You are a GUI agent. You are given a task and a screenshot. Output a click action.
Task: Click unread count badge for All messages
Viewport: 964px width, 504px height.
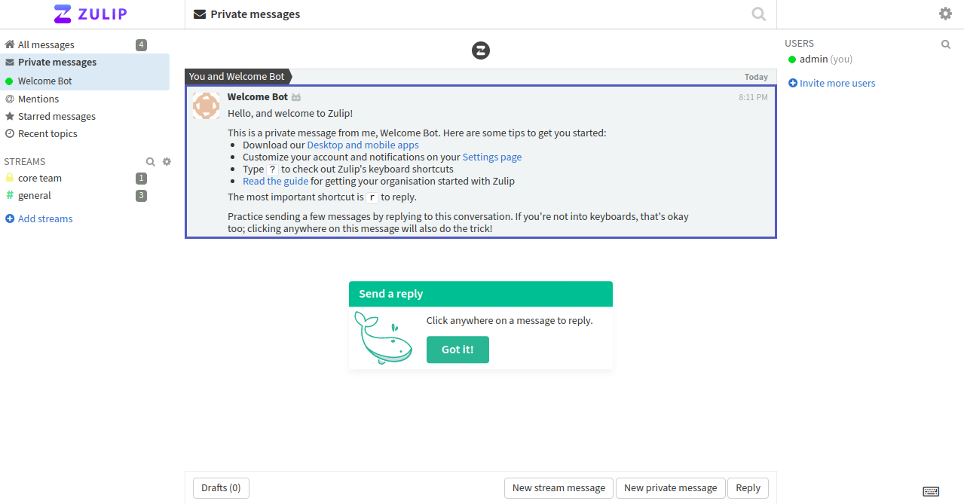coord(141,45)
